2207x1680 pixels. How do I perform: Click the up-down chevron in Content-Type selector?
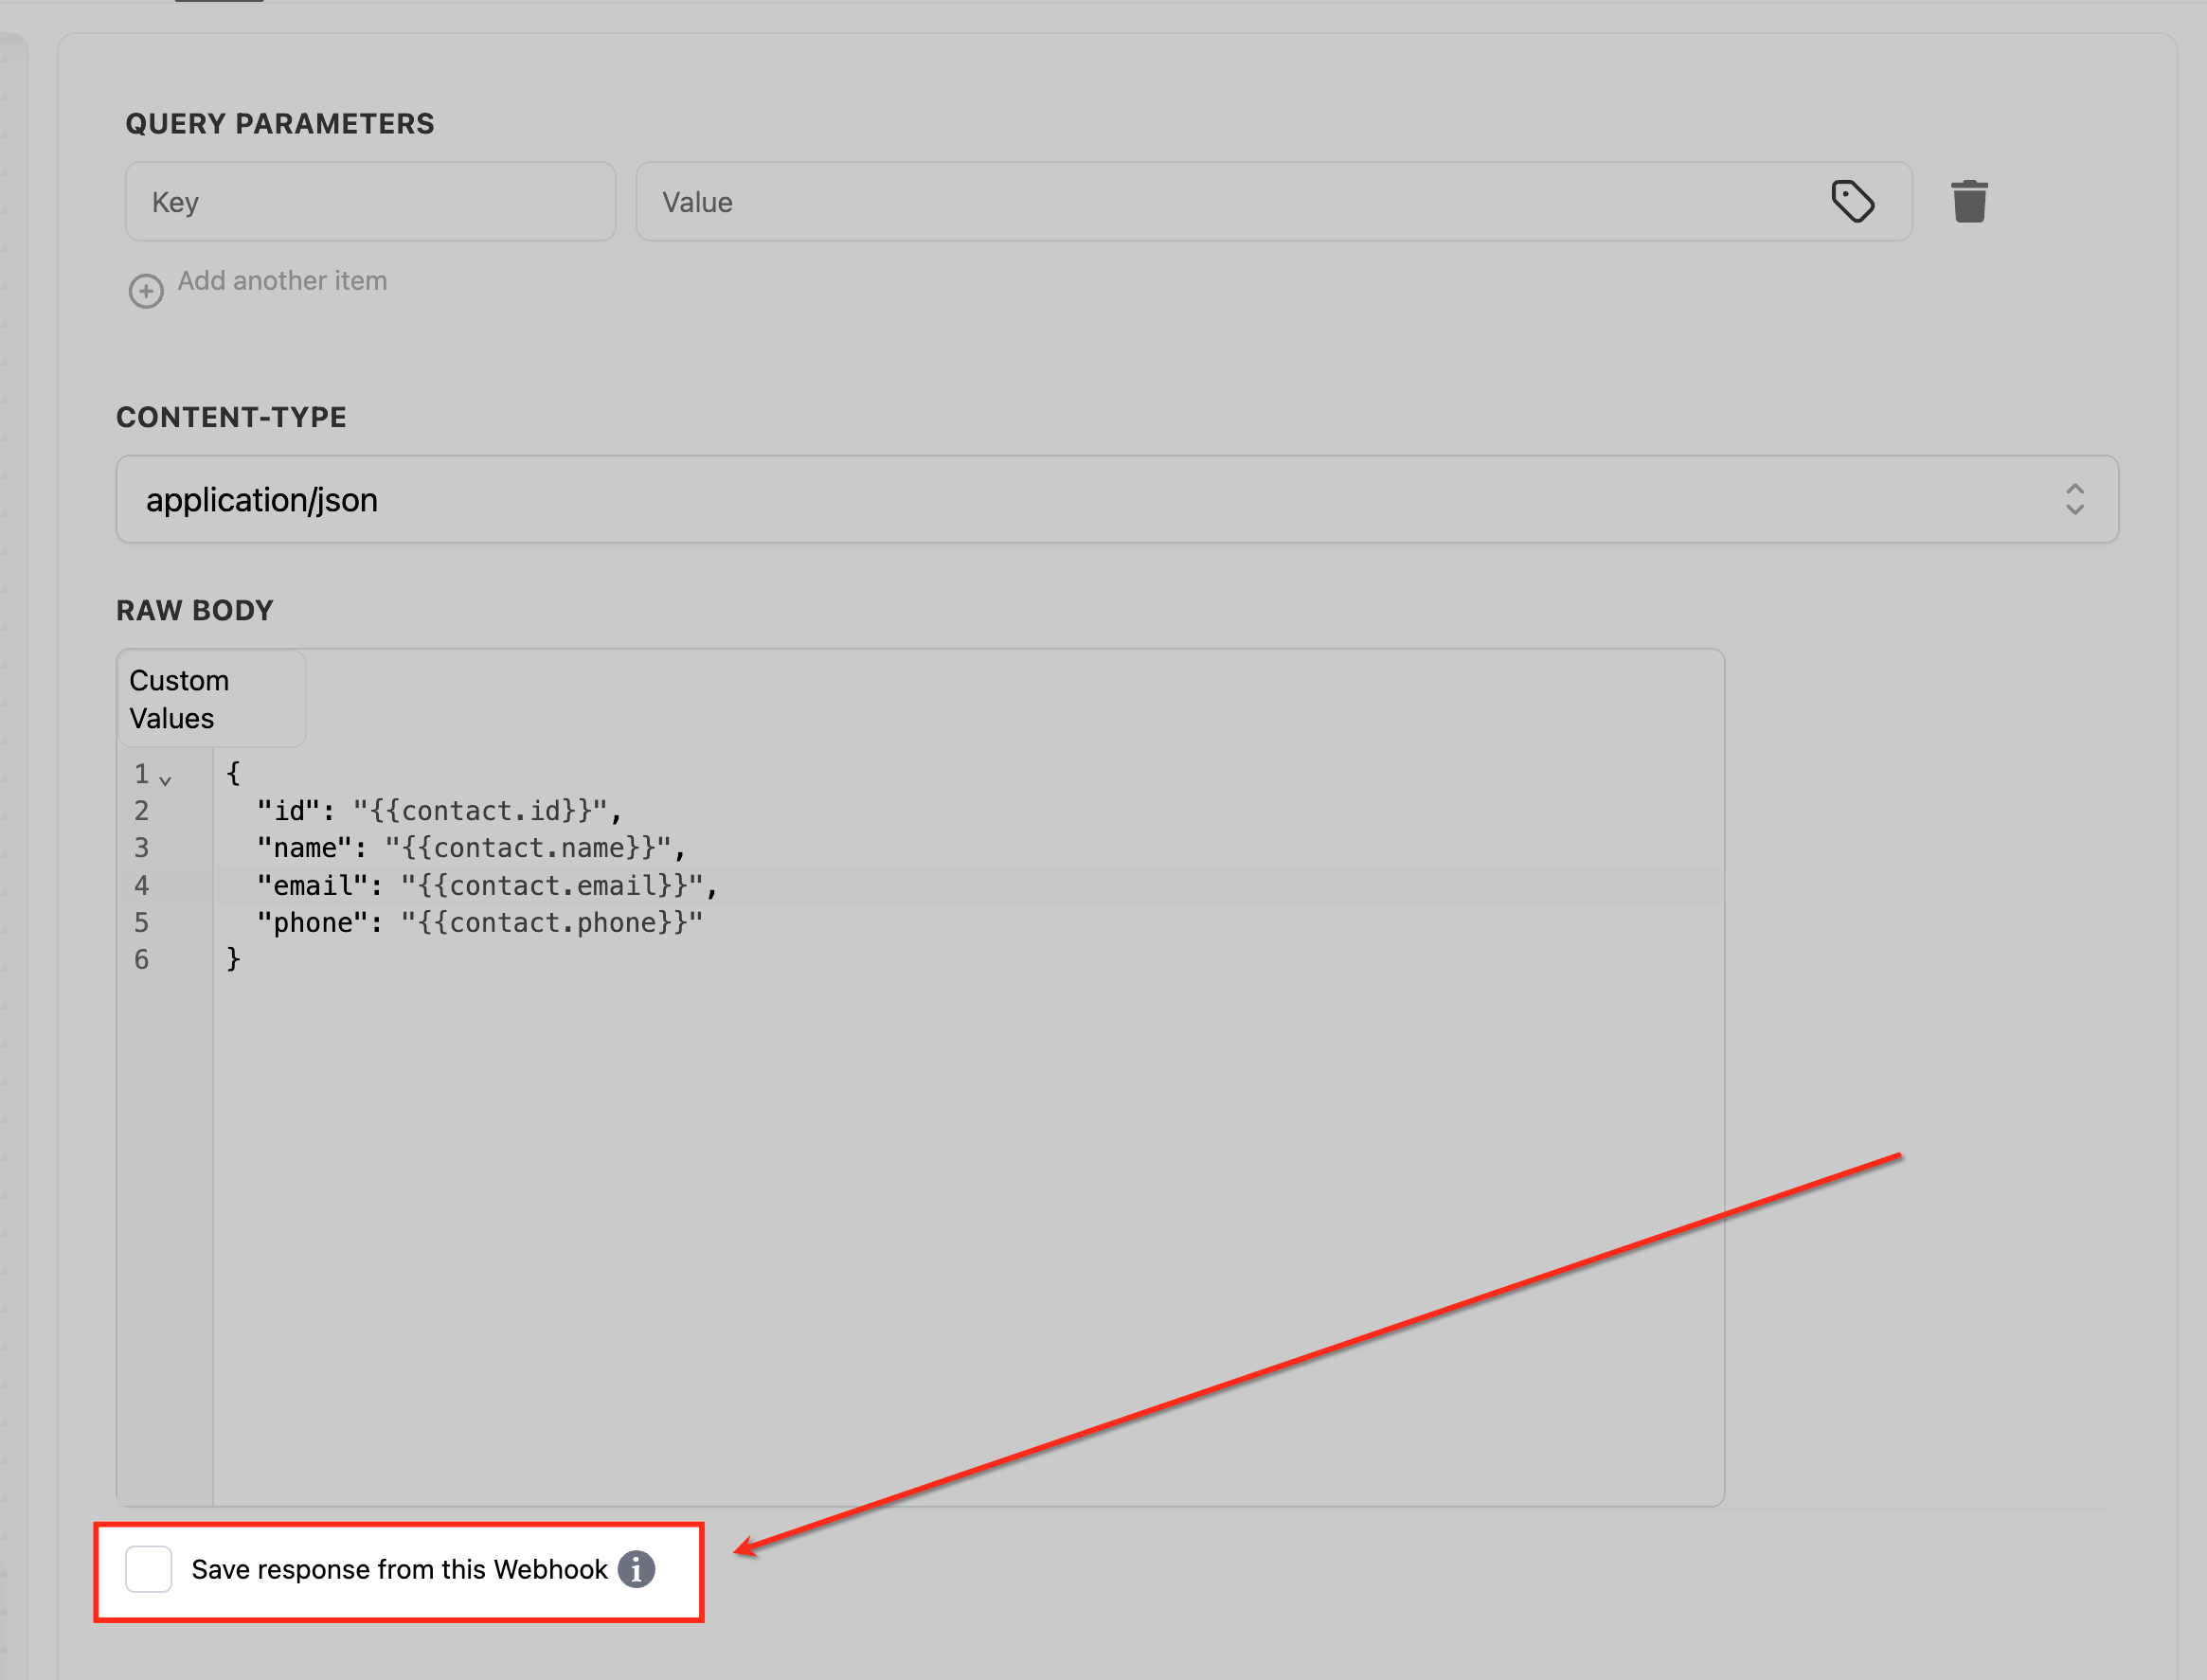(x=2074, y=499)
